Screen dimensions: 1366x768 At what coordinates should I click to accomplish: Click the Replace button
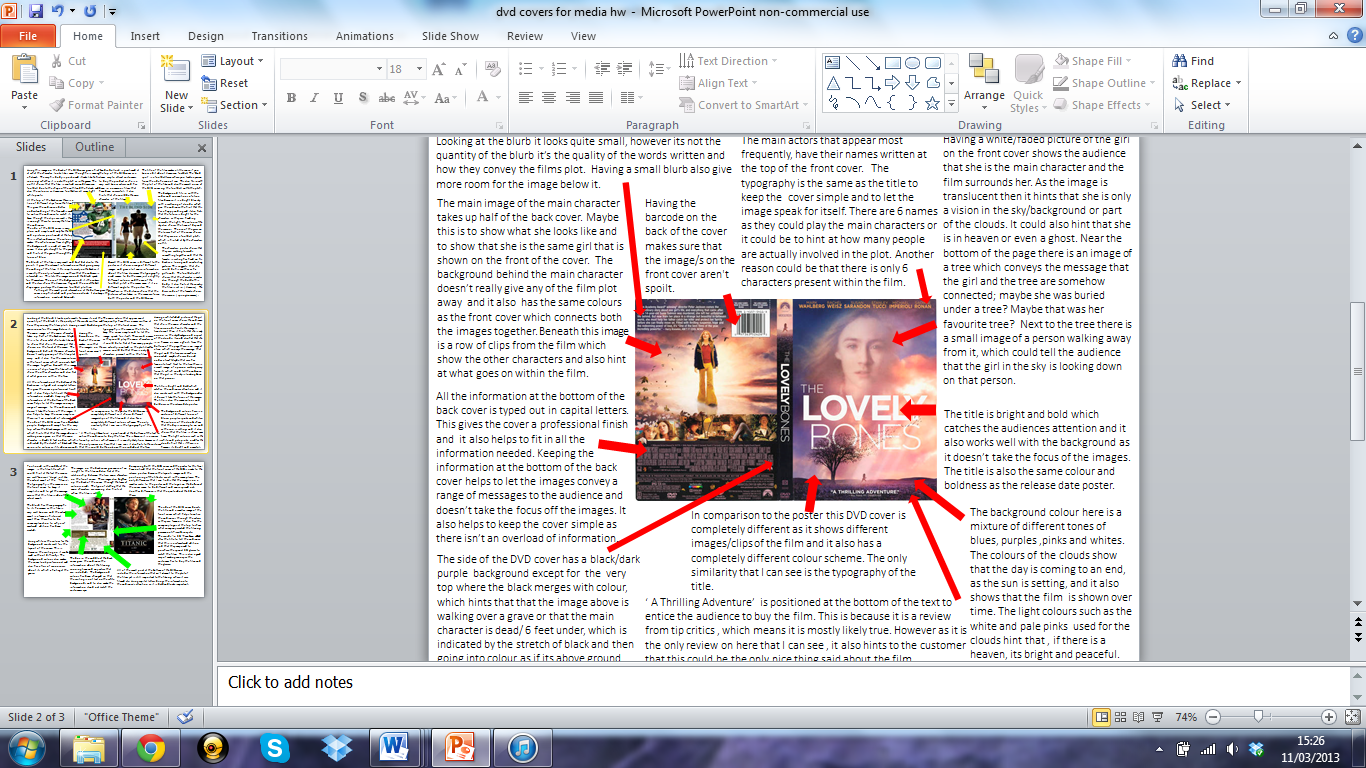point(1207,83)
